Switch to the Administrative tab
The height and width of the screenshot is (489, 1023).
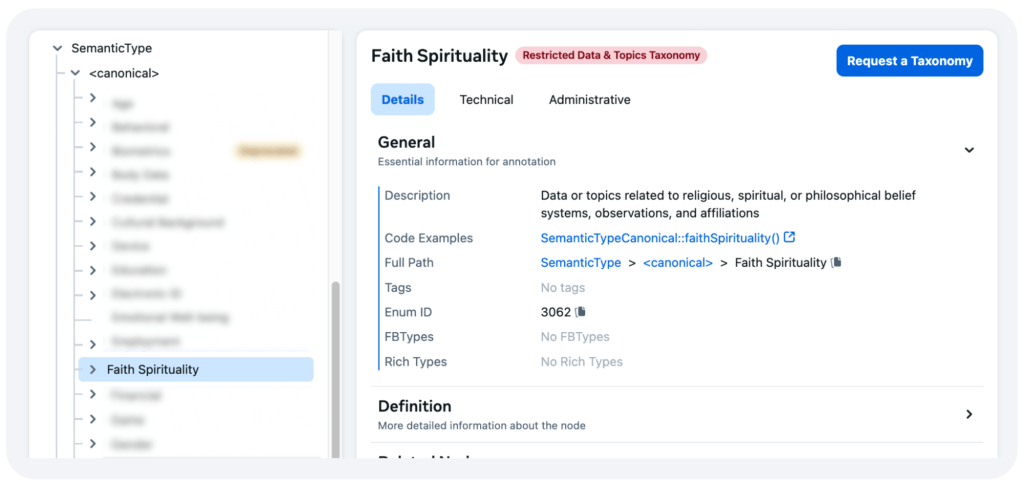(589, 100)
